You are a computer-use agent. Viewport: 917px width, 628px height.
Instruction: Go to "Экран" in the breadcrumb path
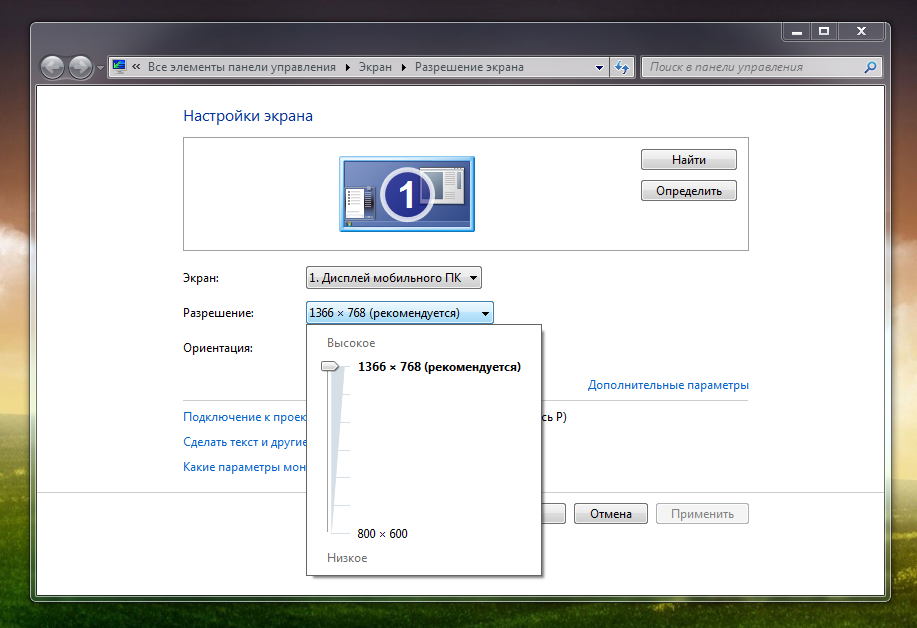coord(375,67)
